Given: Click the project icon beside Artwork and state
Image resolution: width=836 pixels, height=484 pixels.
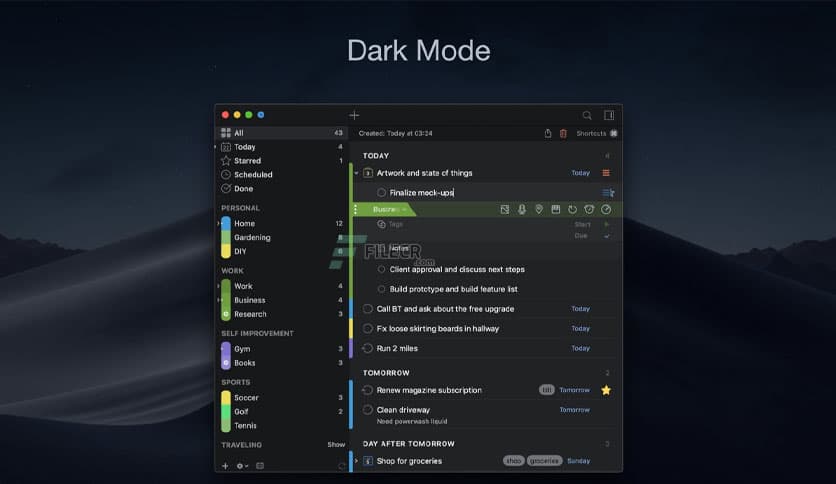Looking at the screenshot, I should click(x=368, y=173).
